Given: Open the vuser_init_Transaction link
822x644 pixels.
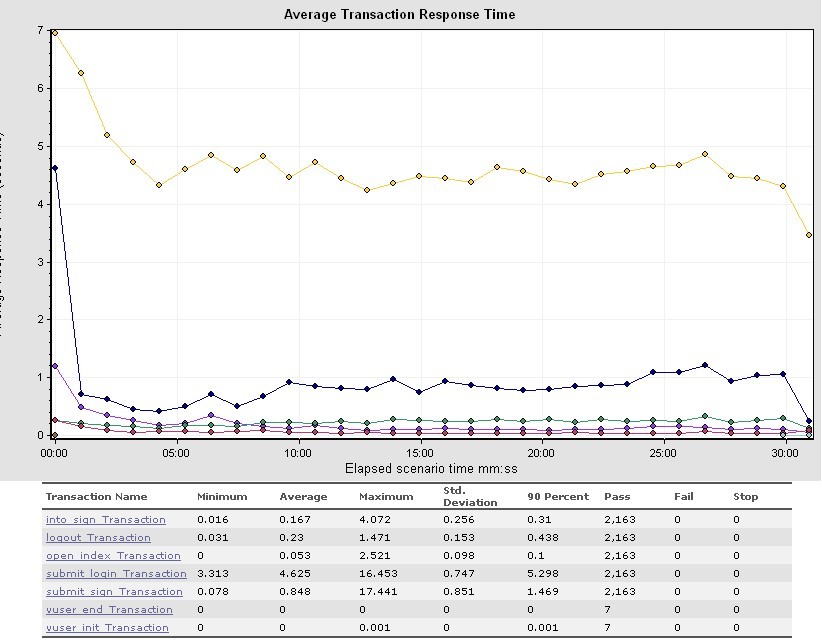Looking at the screenshot, I should click(107, 628).
